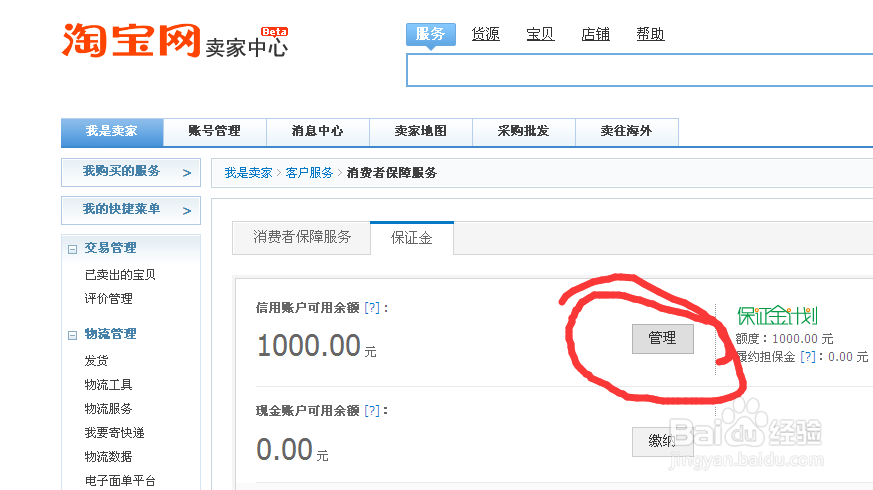Select the 宝贝 search tab

540,34
